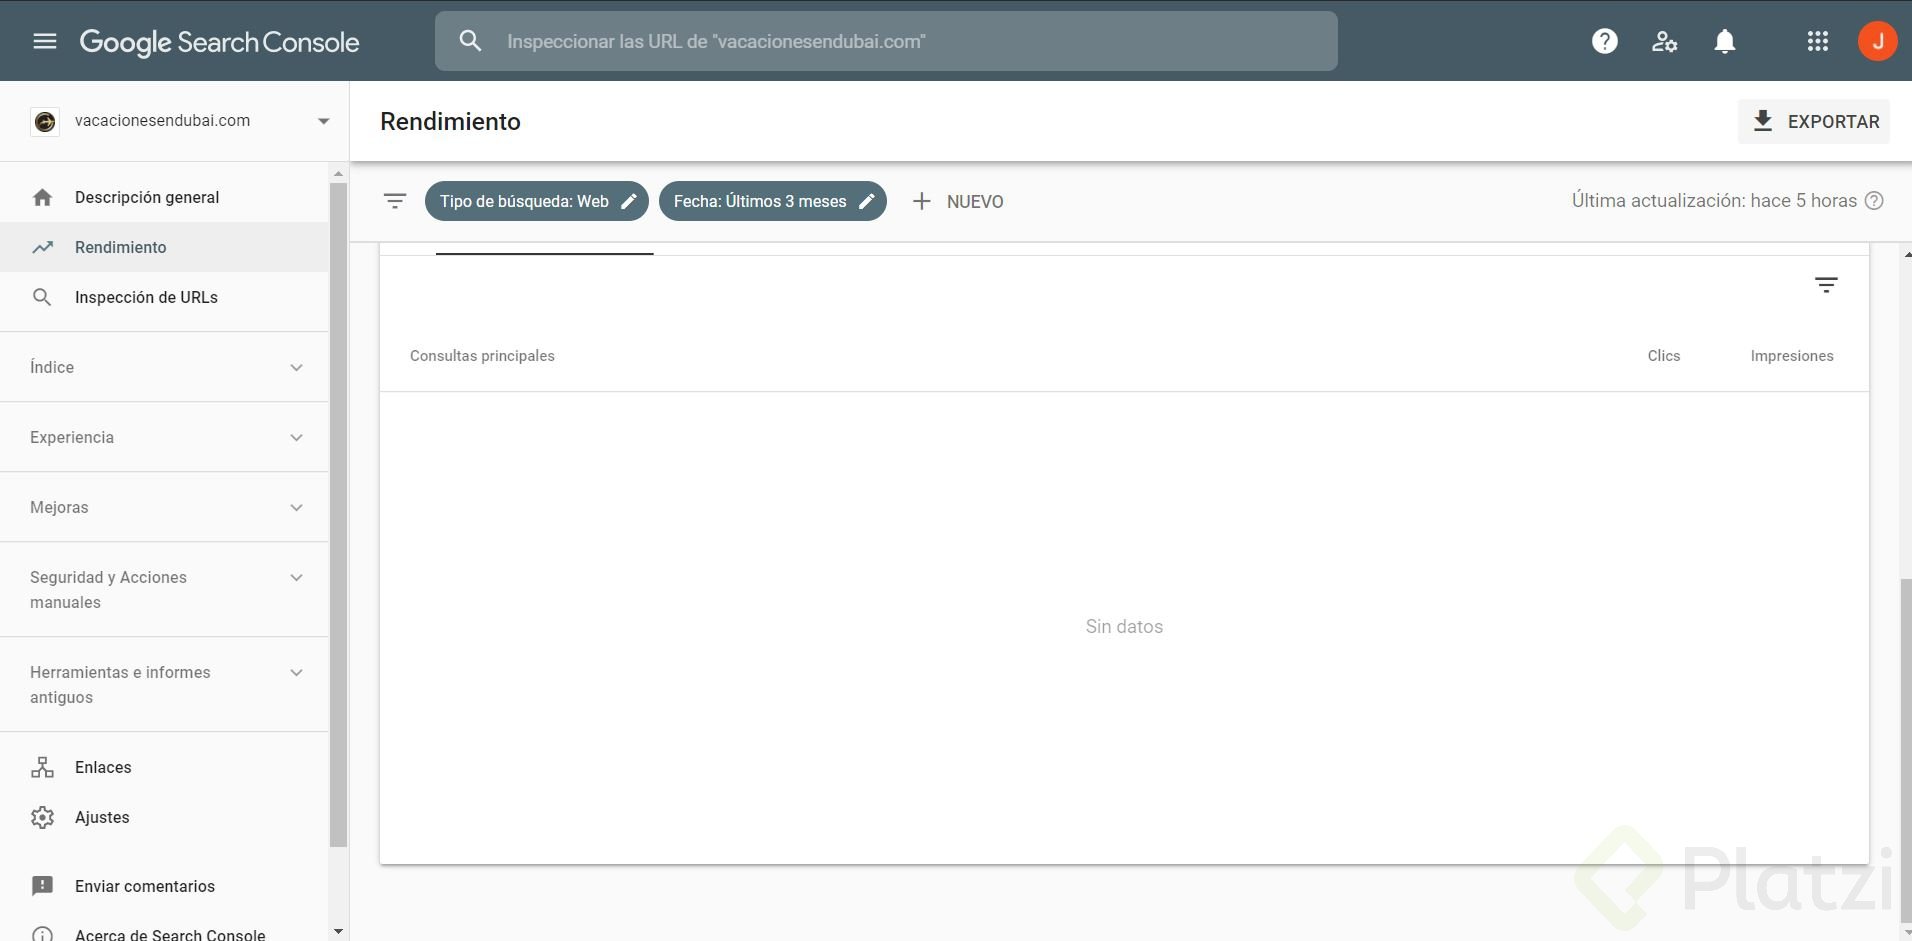
Task: Click the Fecha: Últimos 3 meses chip
Action: pos(773,201)
